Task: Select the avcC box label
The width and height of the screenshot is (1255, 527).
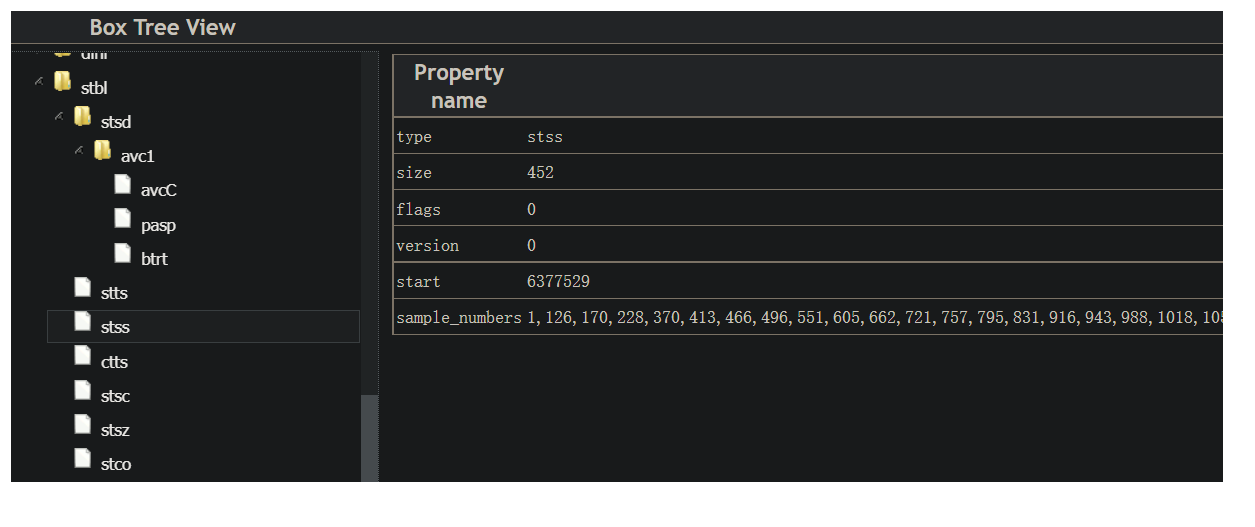Action: point(159,190)
